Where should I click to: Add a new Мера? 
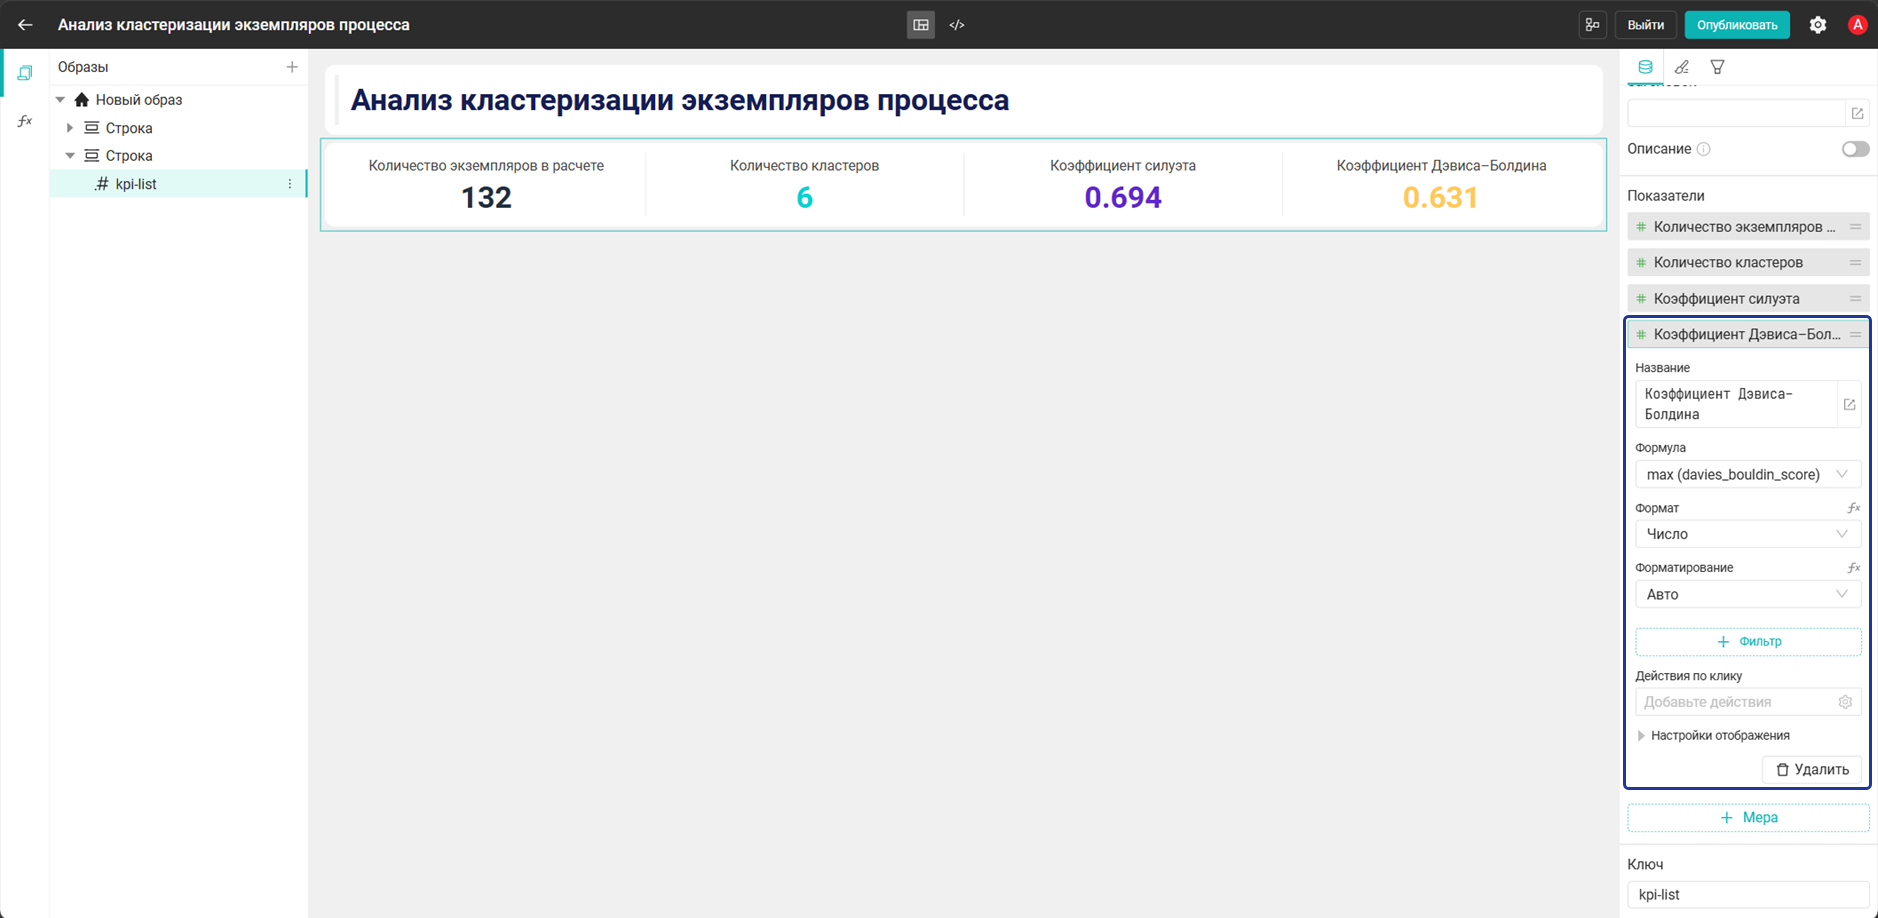click(1748, 818)
